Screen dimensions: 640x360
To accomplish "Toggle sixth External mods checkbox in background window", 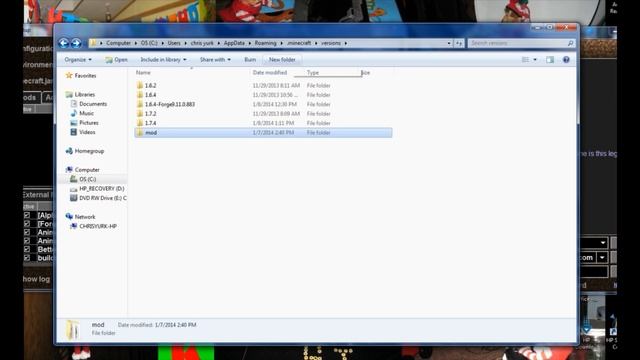I will pos(27,258).
